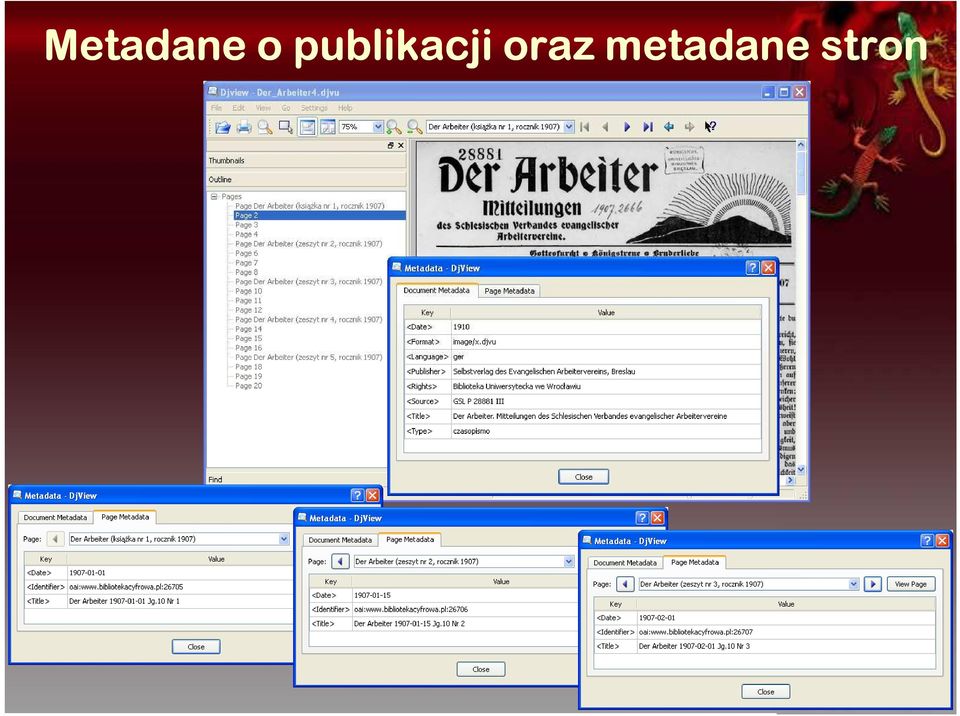Navigate back with the blue left arrow
Screen dimensions: 960x716
point(669,127)
